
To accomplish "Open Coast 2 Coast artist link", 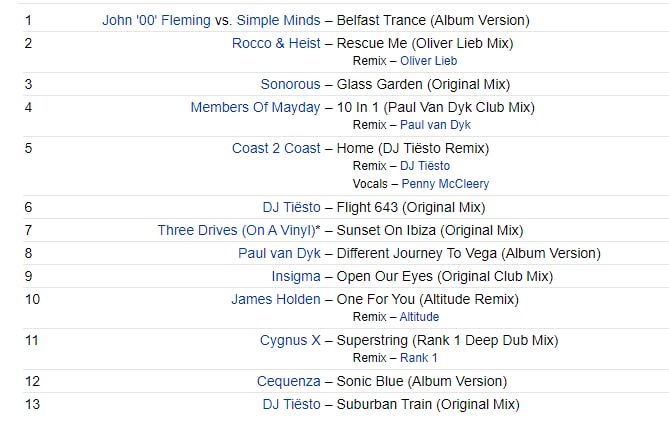I will pyautogui.click(x=276, y=149).
